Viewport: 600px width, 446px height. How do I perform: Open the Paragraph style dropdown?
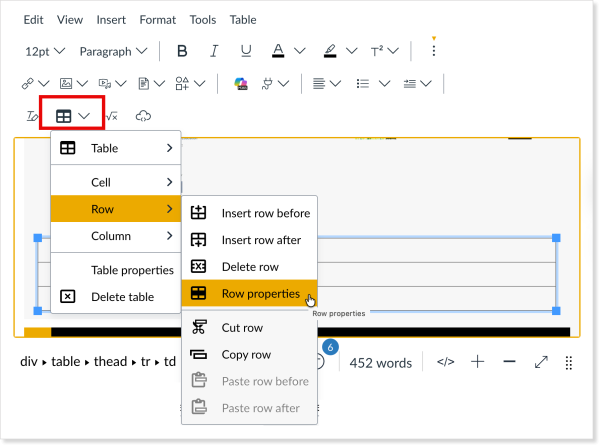pos(113,51)
